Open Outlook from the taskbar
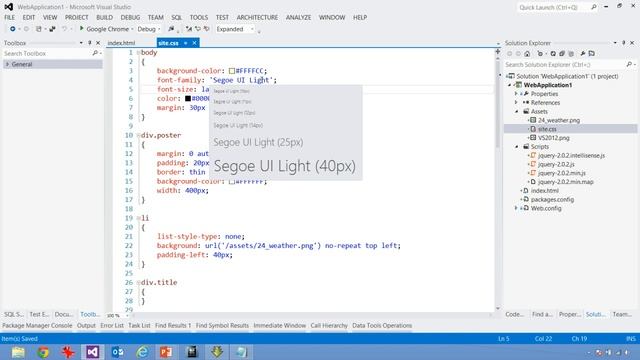Image resolution: width=640 pixels, height=360 pixels. click(118, 352)
